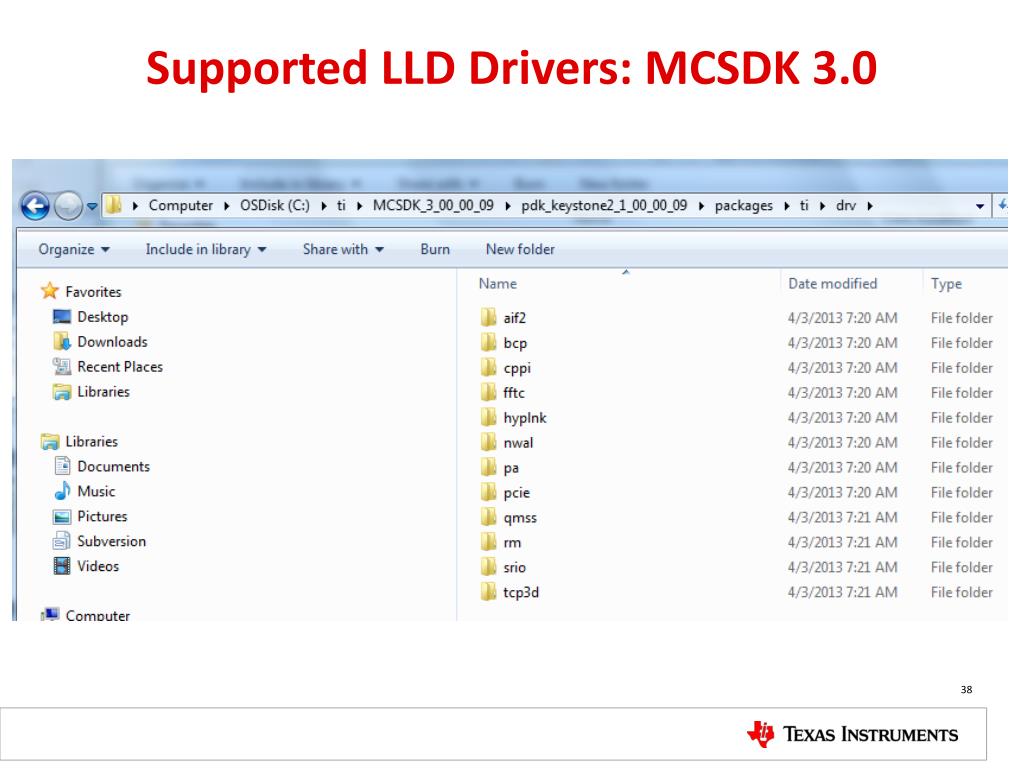
Task: Click the fftc folder icon
Action: point(488,392)
